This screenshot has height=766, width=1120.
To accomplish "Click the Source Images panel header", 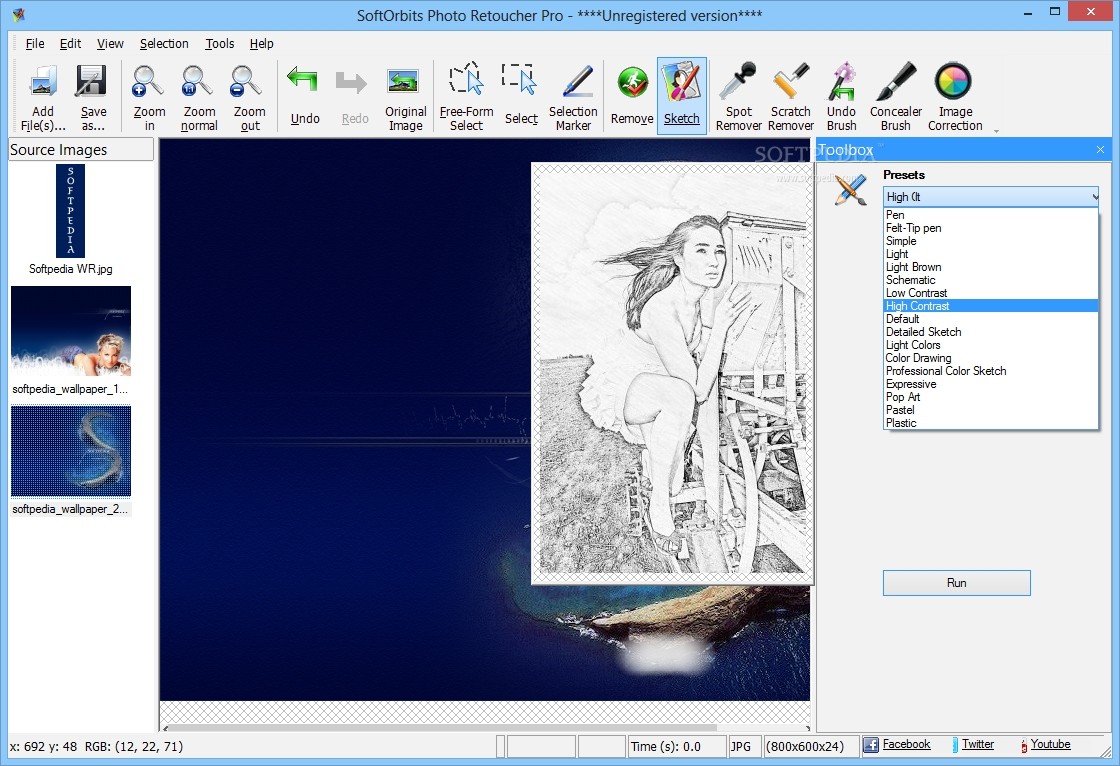I will [x=81, y=150].
